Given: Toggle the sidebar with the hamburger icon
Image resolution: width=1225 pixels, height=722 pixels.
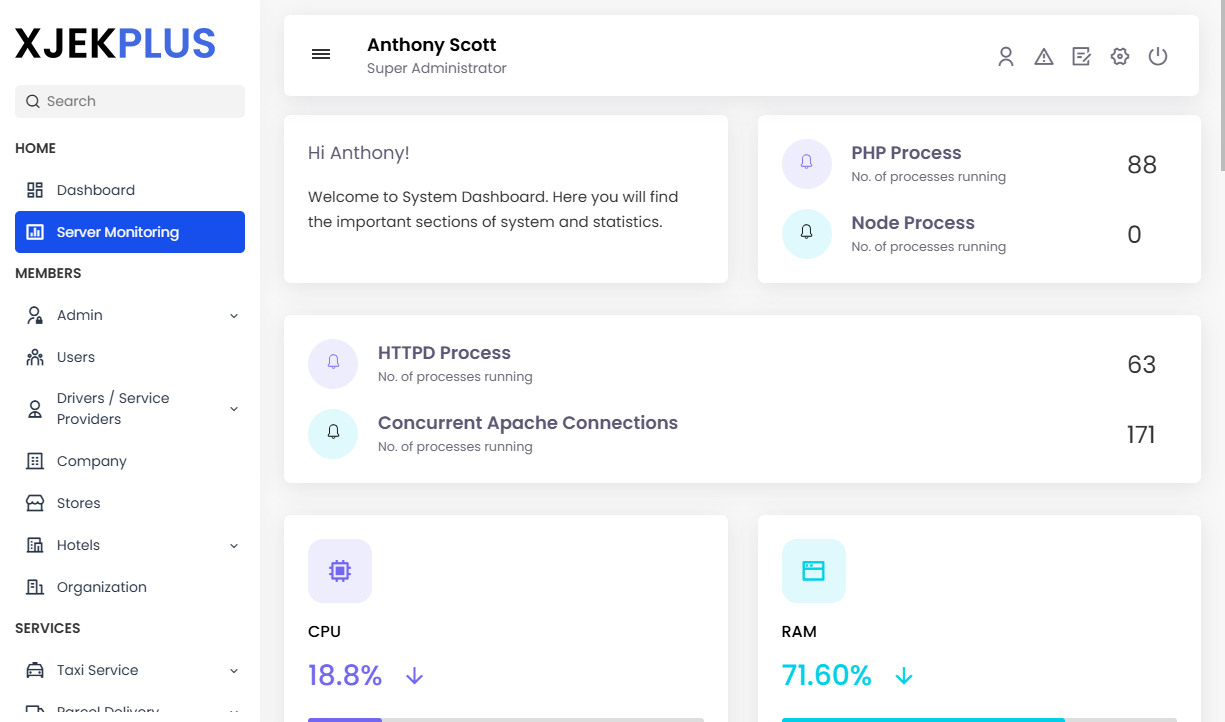Looking at the screenshot, I should point(320,54).
